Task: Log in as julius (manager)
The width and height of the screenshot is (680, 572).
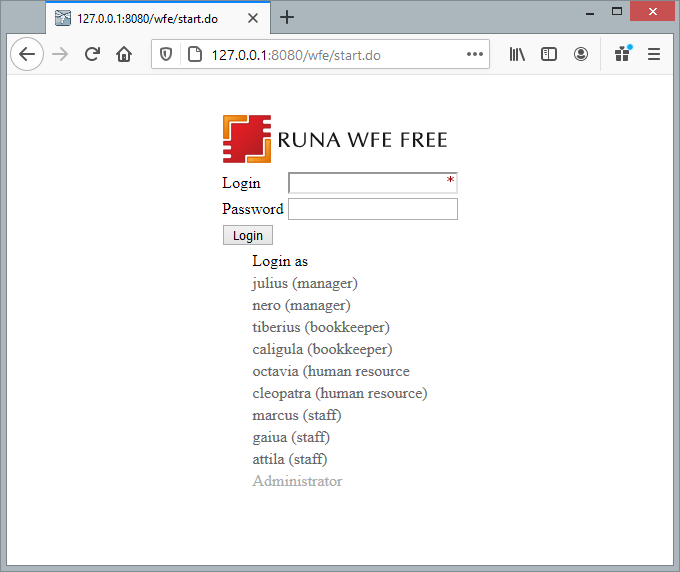Action: pos(305,284)
